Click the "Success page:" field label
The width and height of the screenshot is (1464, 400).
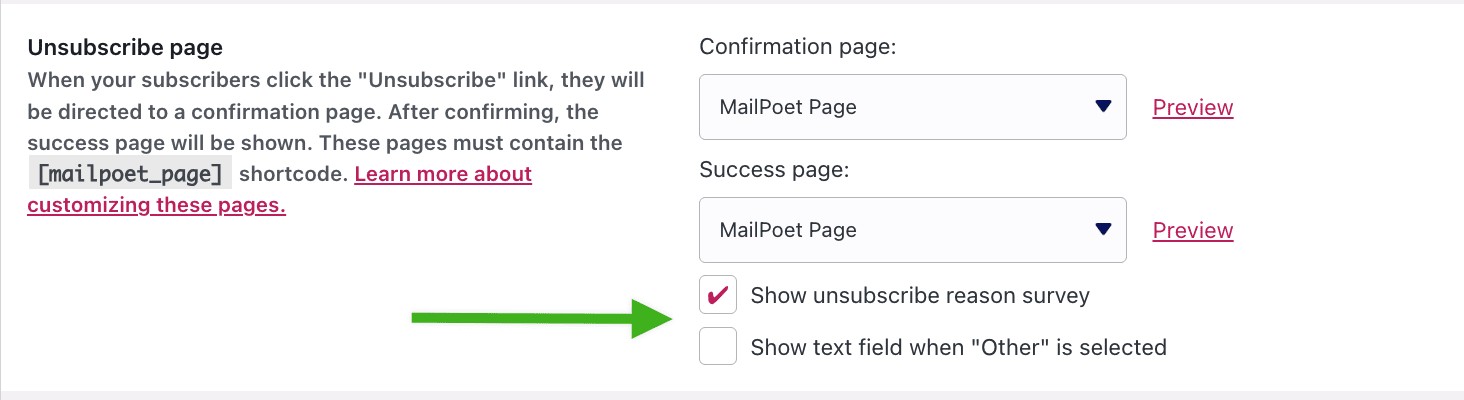pos(774,170)
